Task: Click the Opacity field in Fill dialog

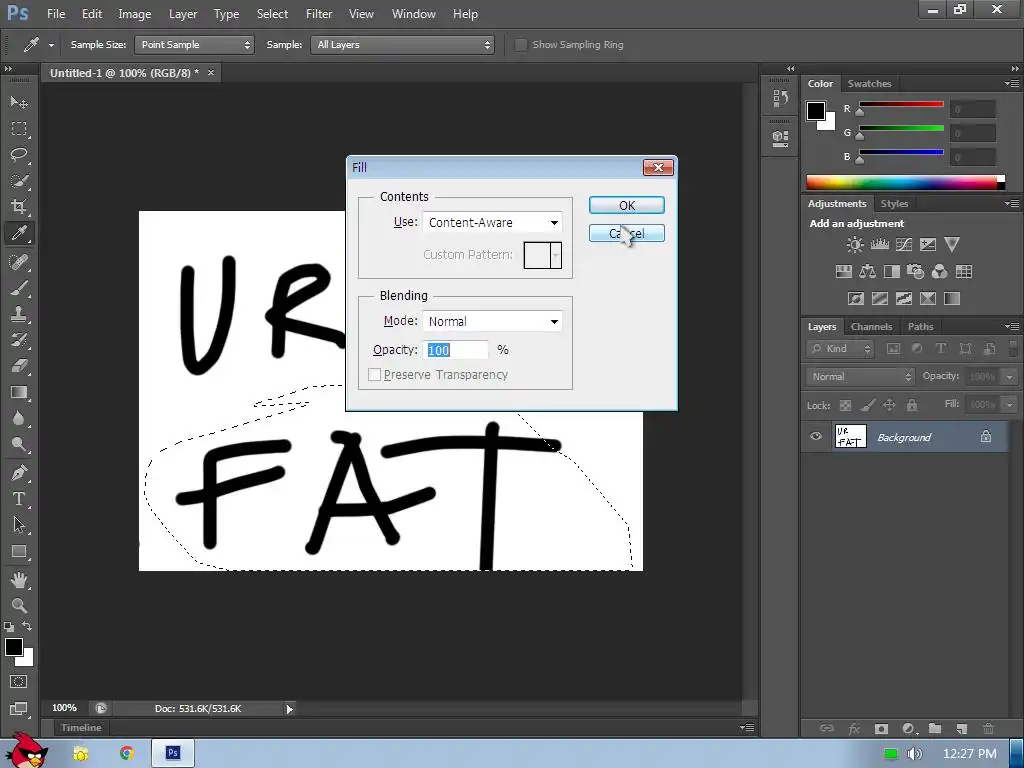Action: pyautogui.click(x=456, y=350)
